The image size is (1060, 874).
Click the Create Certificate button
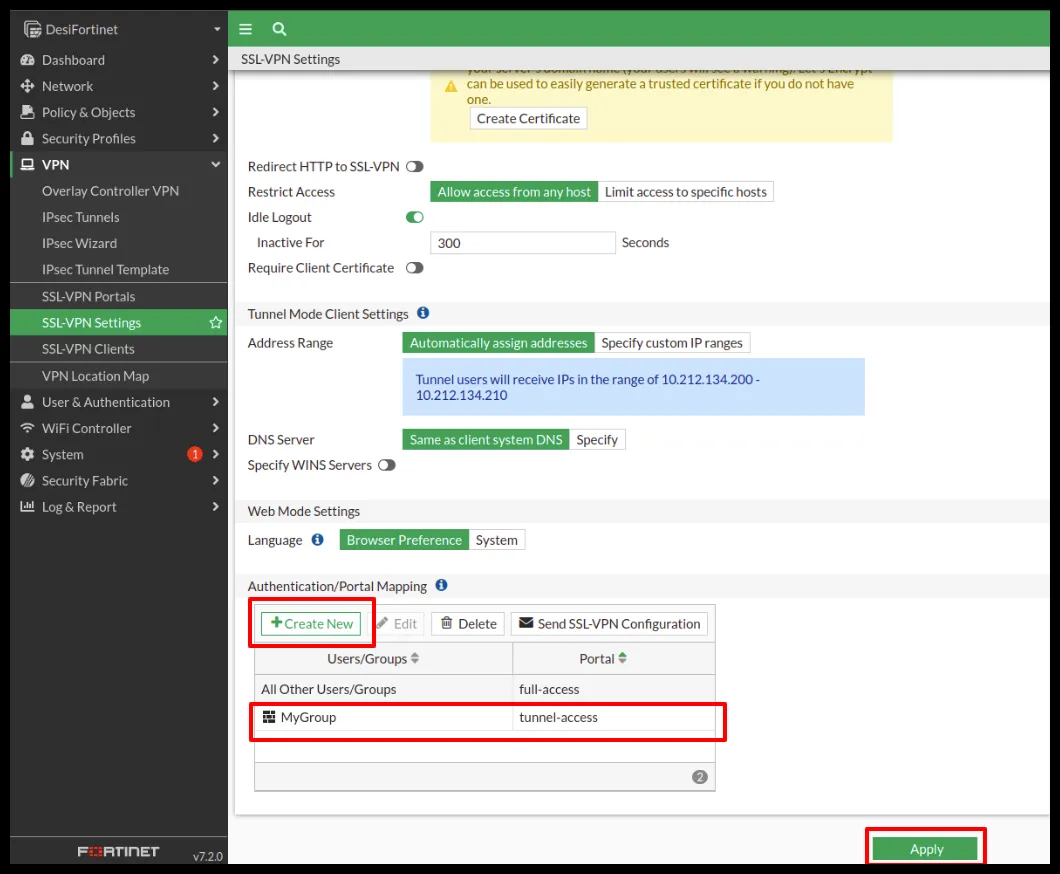[528, 118]
